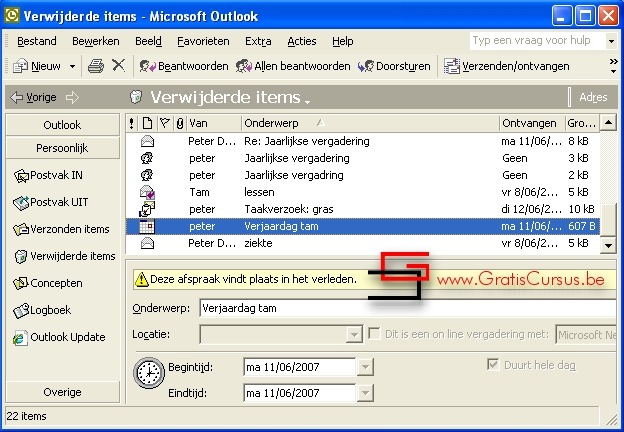The width and height of the screenshot is (624, 432).
Task: Click the Nieuw new item icon
Action: coord(20,66)
